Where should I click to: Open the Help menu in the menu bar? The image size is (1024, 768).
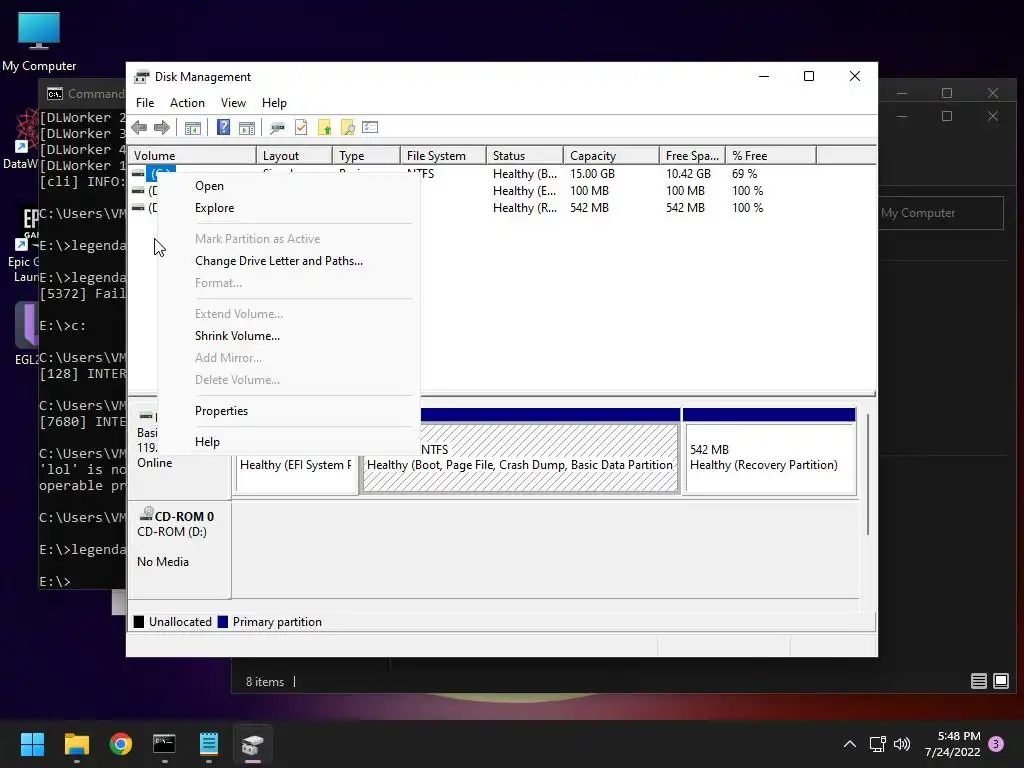(x=274, y=103)
